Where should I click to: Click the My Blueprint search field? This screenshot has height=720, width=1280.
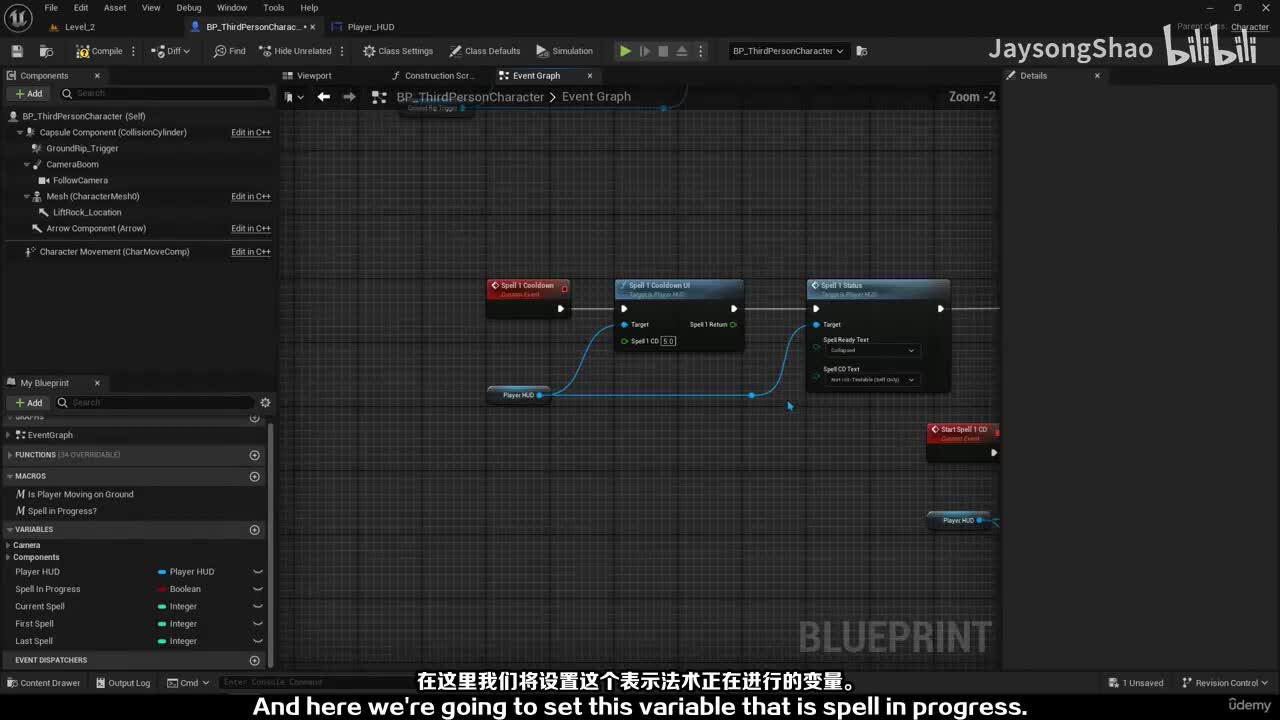pos(154,402)
